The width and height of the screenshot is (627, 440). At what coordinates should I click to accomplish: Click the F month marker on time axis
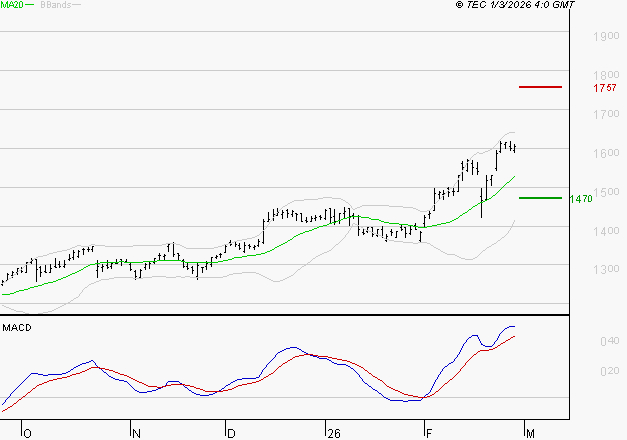pyautogui.click(x=429, y=434)
